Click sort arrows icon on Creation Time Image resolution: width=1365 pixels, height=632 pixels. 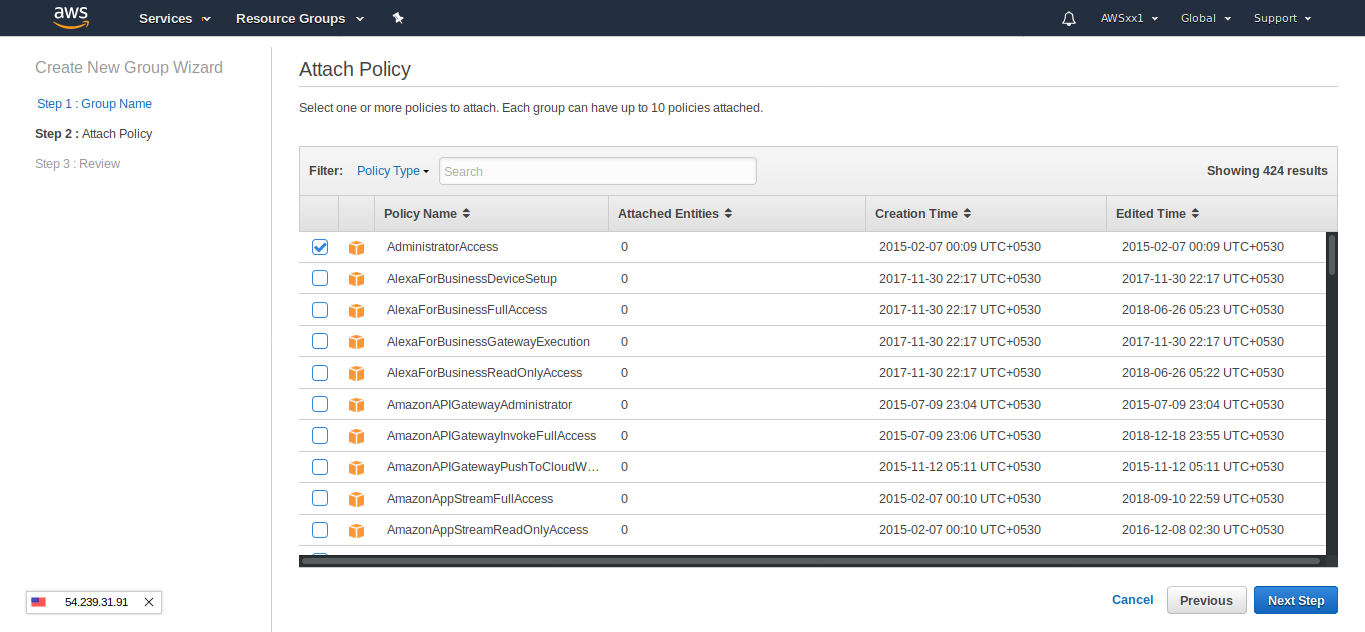(x=967, y=214)
